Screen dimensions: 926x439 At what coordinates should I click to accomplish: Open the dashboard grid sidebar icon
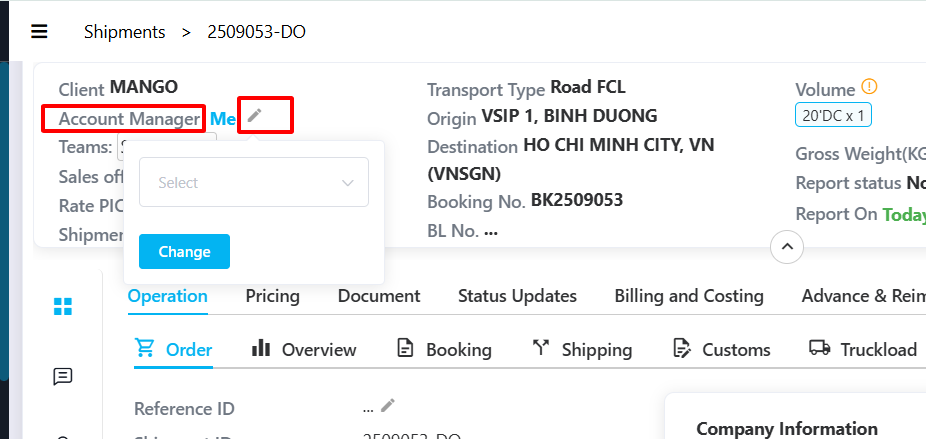(x=63, y=307)
